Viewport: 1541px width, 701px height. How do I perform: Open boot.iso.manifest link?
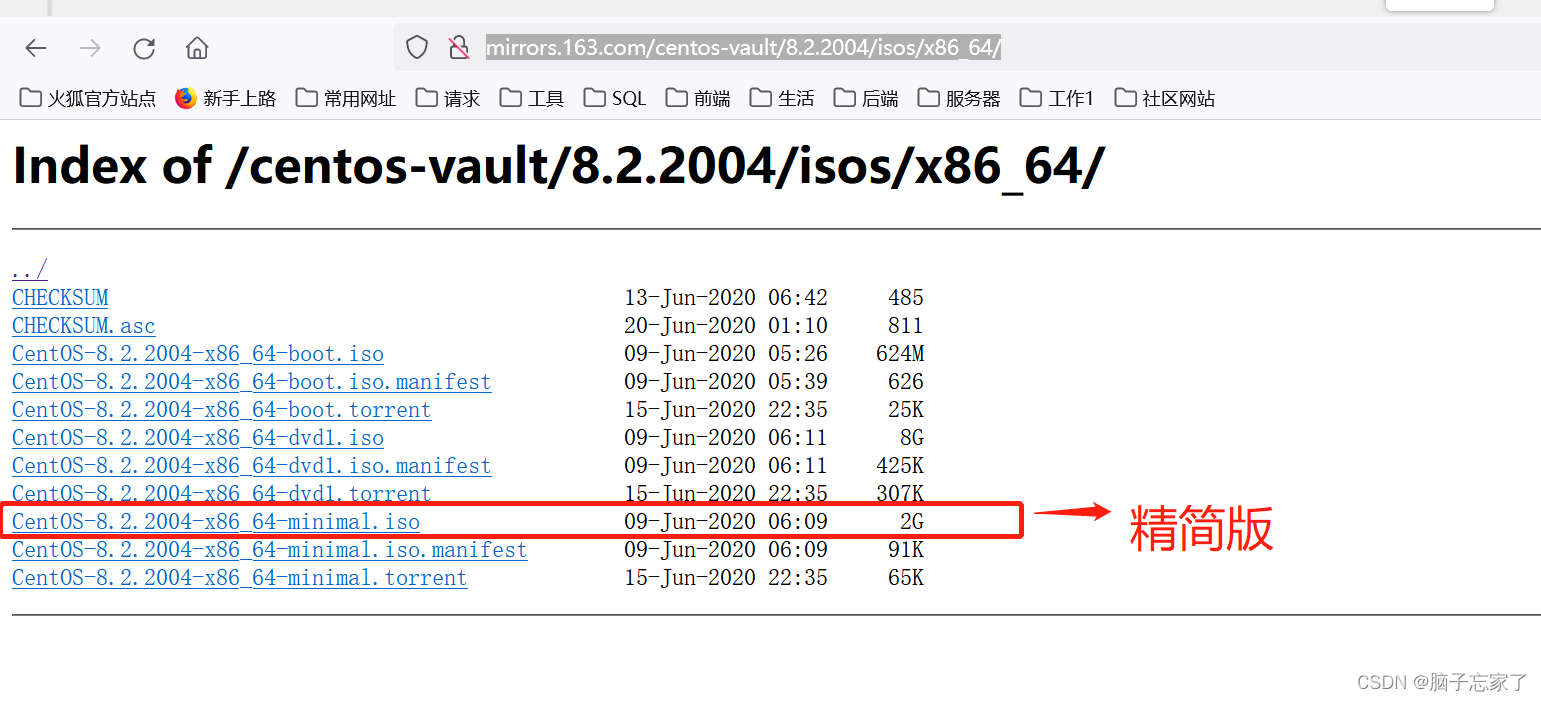(252, 382)
